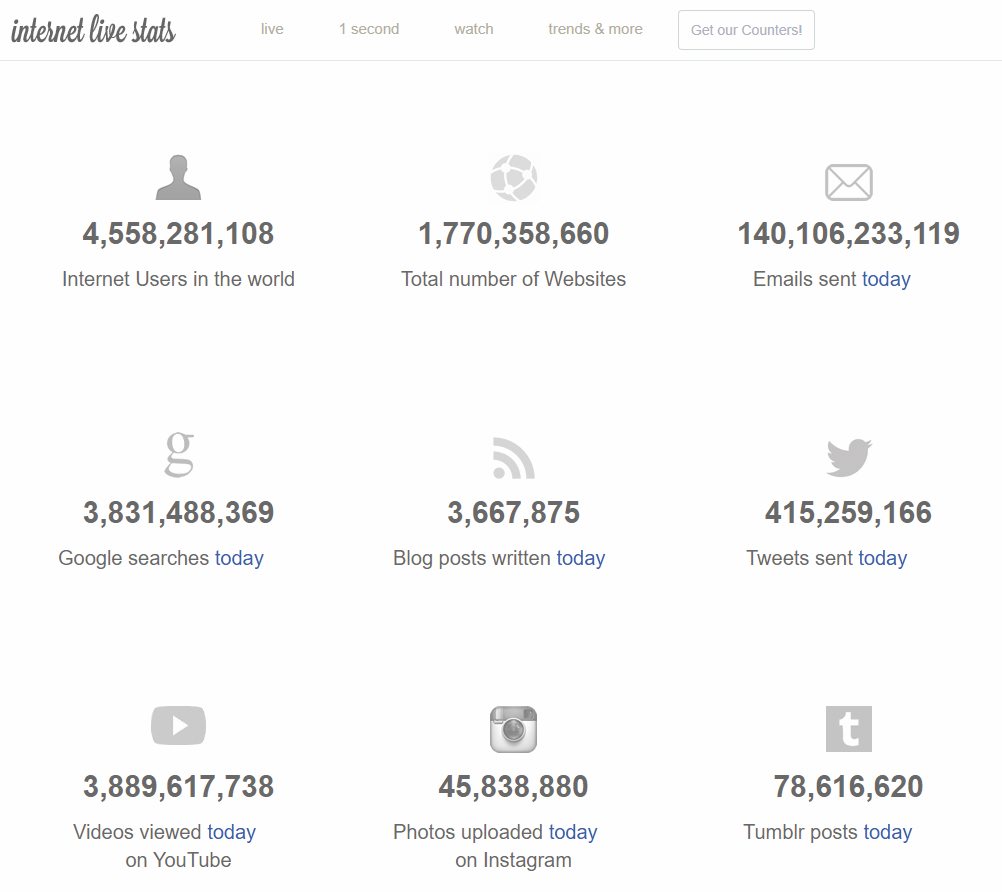The width and height of the screenshot is (1002, 892).
Task: Click the 3,831,488,369 Google searches counter
Action: [179, 512]
